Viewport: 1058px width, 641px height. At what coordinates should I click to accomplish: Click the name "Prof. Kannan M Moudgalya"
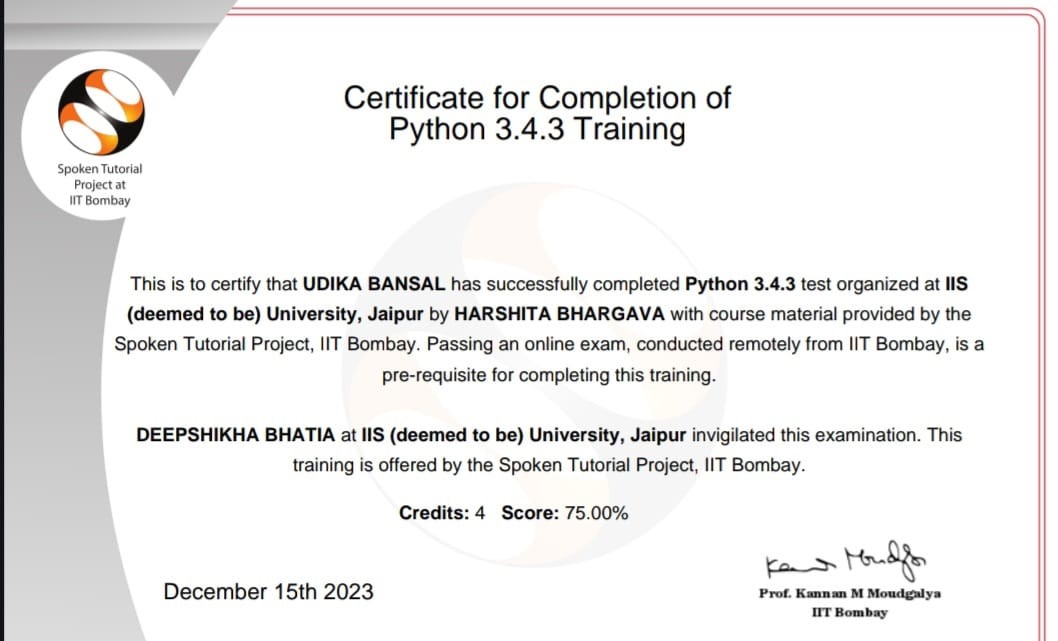coord(850,594)
